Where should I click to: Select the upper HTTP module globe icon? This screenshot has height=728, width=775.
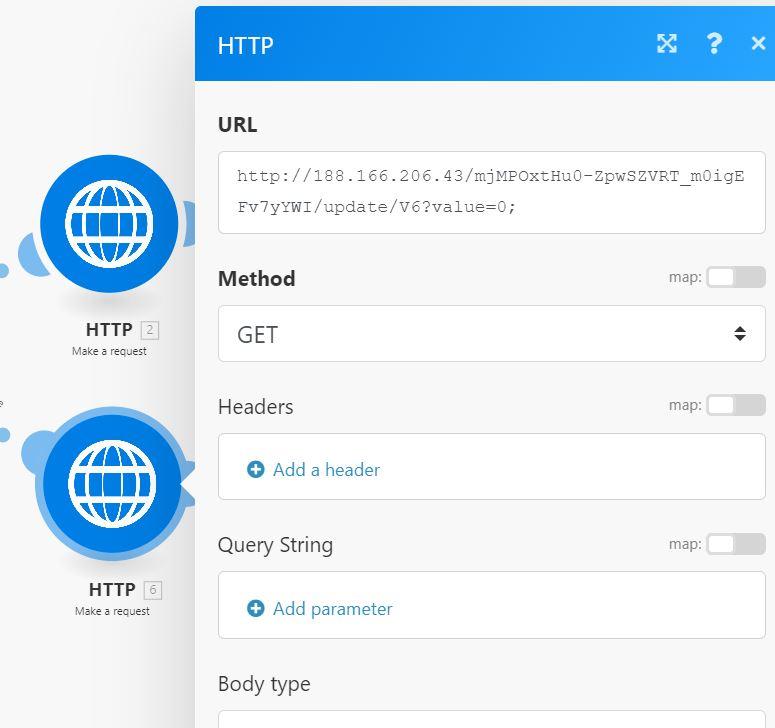tap(109, 224)
